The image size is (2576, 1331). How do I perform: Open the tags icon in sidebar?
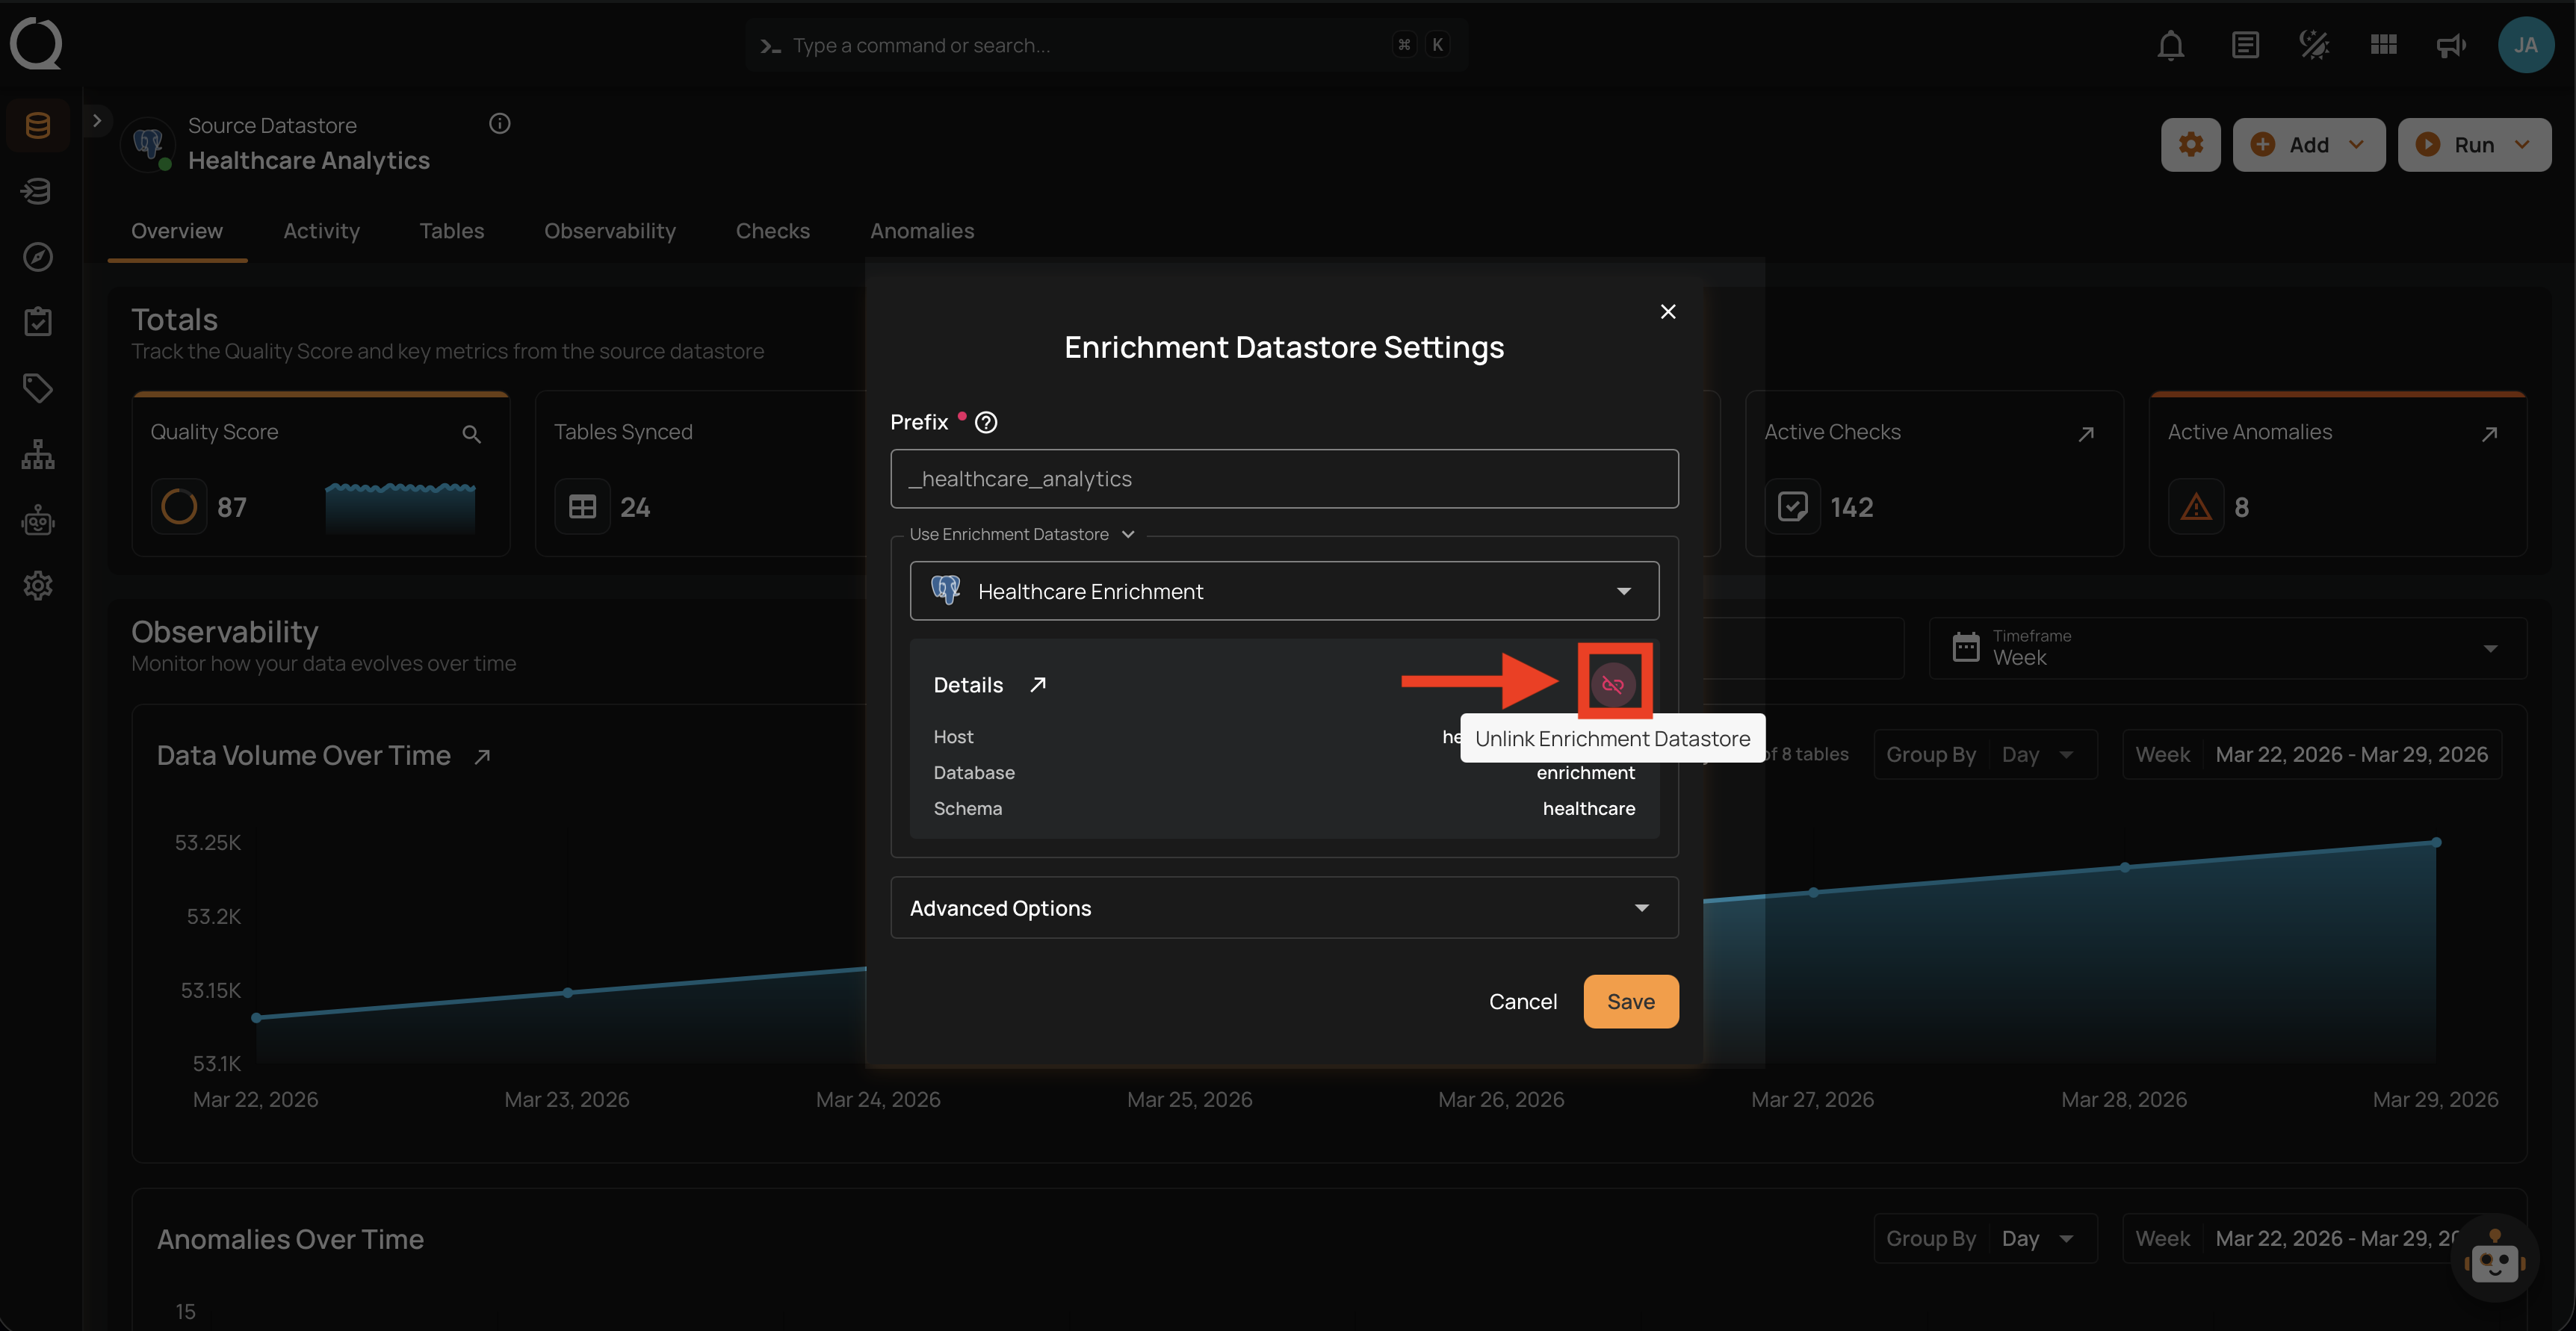[x=38, y=388]
